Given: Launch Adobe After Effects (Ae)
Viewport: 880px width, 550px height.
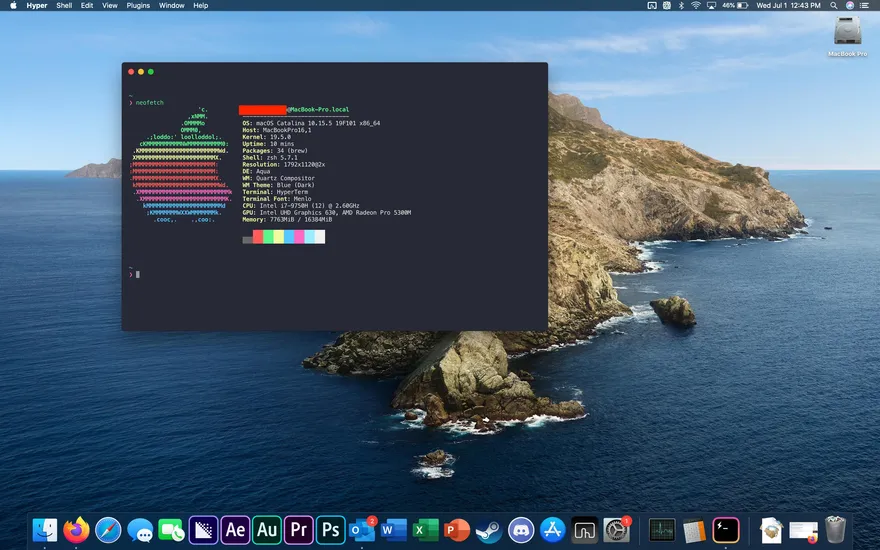Looking at the screenshot, I should 235,530.
